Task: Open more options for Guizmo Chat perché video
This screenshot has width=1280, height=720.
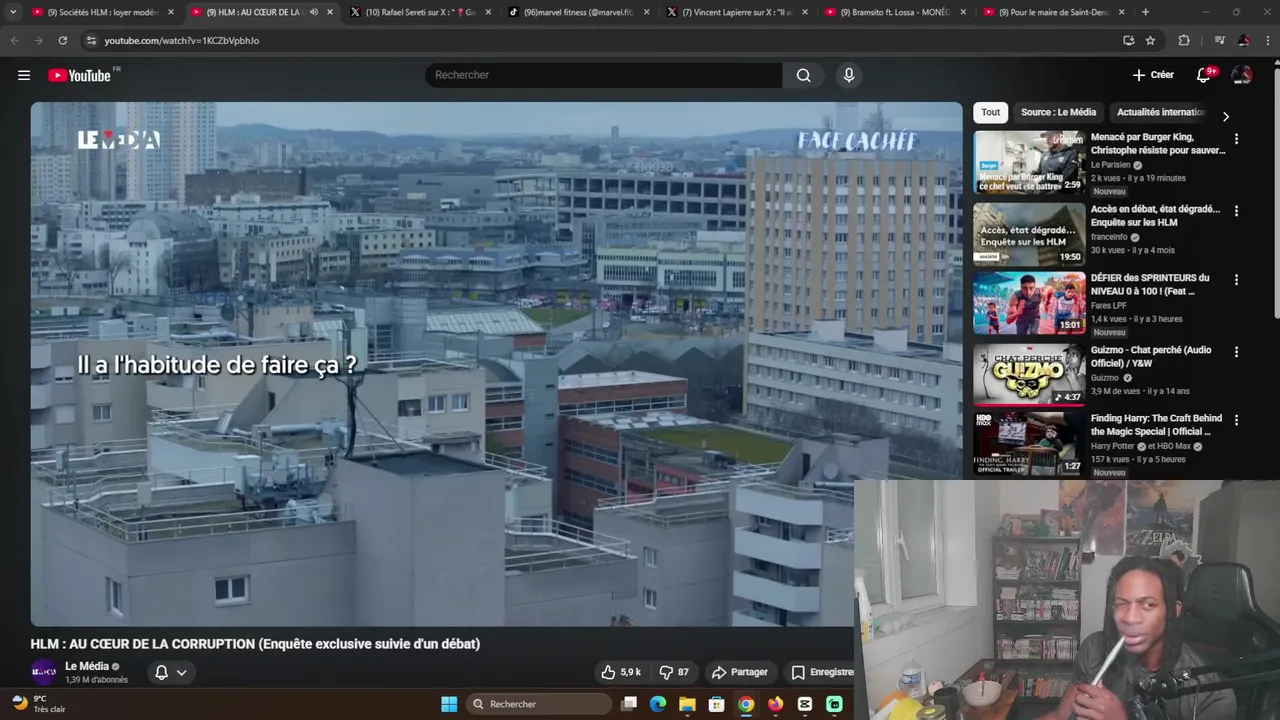Action: tap(1236, 352)
